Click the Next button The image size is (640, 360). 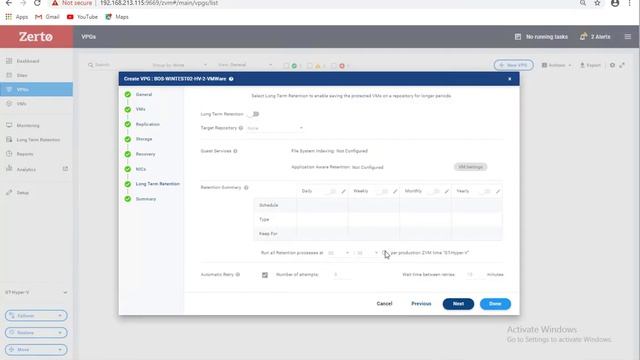tap(458, 304)
